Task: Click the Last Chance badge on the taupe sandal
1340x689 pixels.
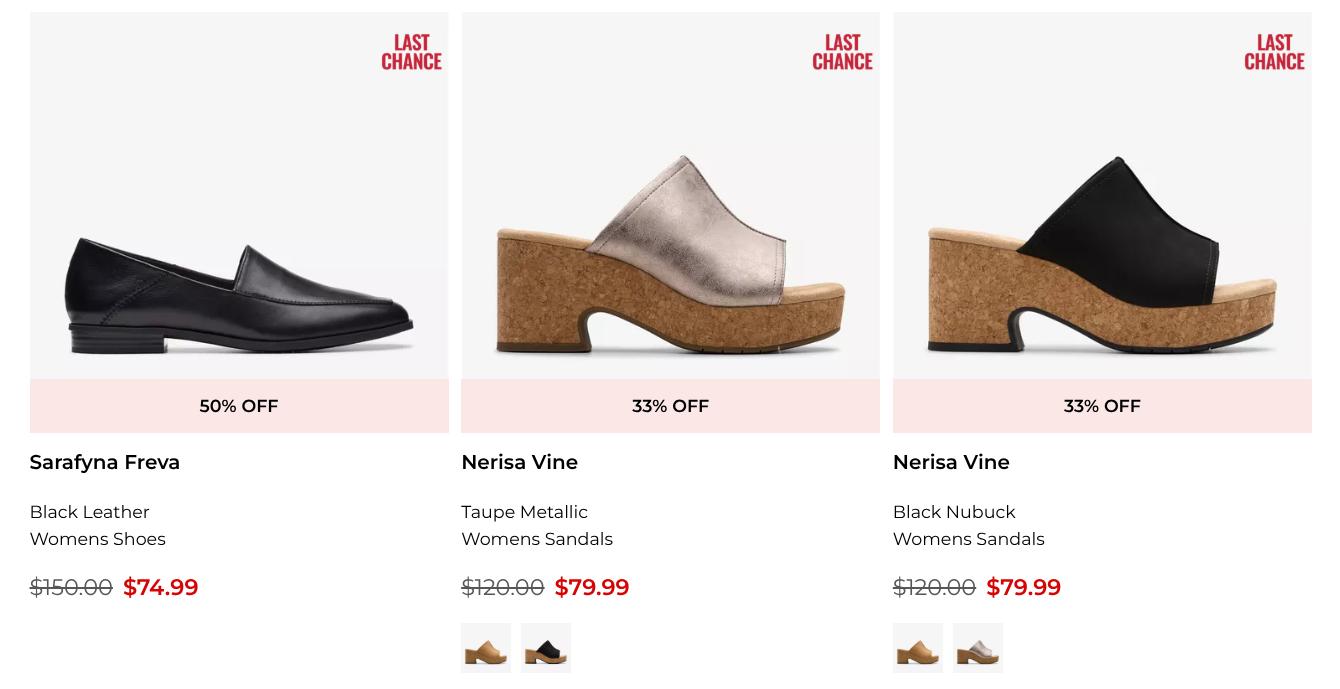Action: click(842, 52)
